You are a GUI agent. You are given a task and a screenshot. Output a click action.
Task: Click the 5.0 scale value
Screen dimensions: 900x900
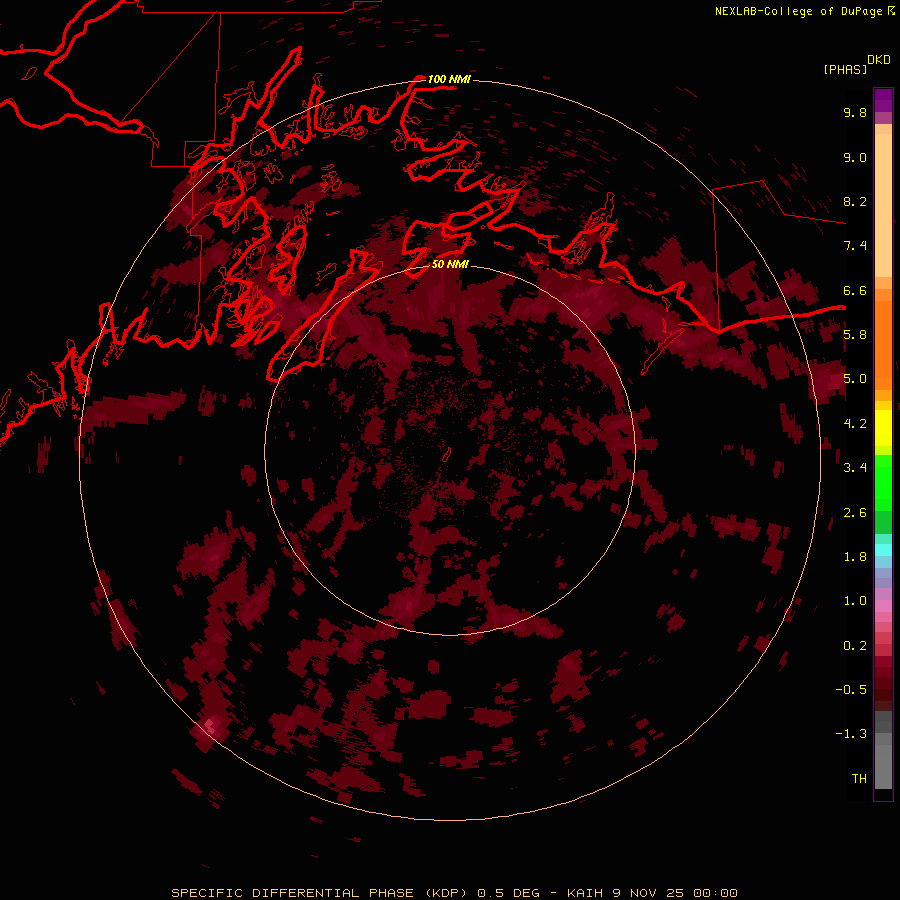pos(855,379)
